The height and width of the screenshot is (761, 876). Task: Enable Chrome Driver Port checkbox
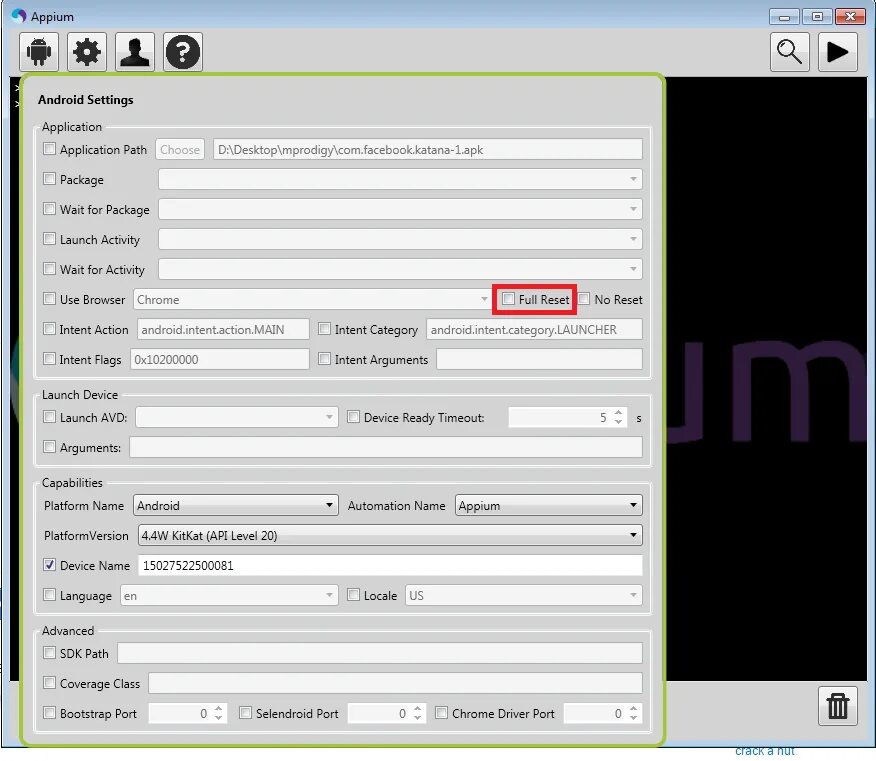pyautogui.click(x=441, y=713)
